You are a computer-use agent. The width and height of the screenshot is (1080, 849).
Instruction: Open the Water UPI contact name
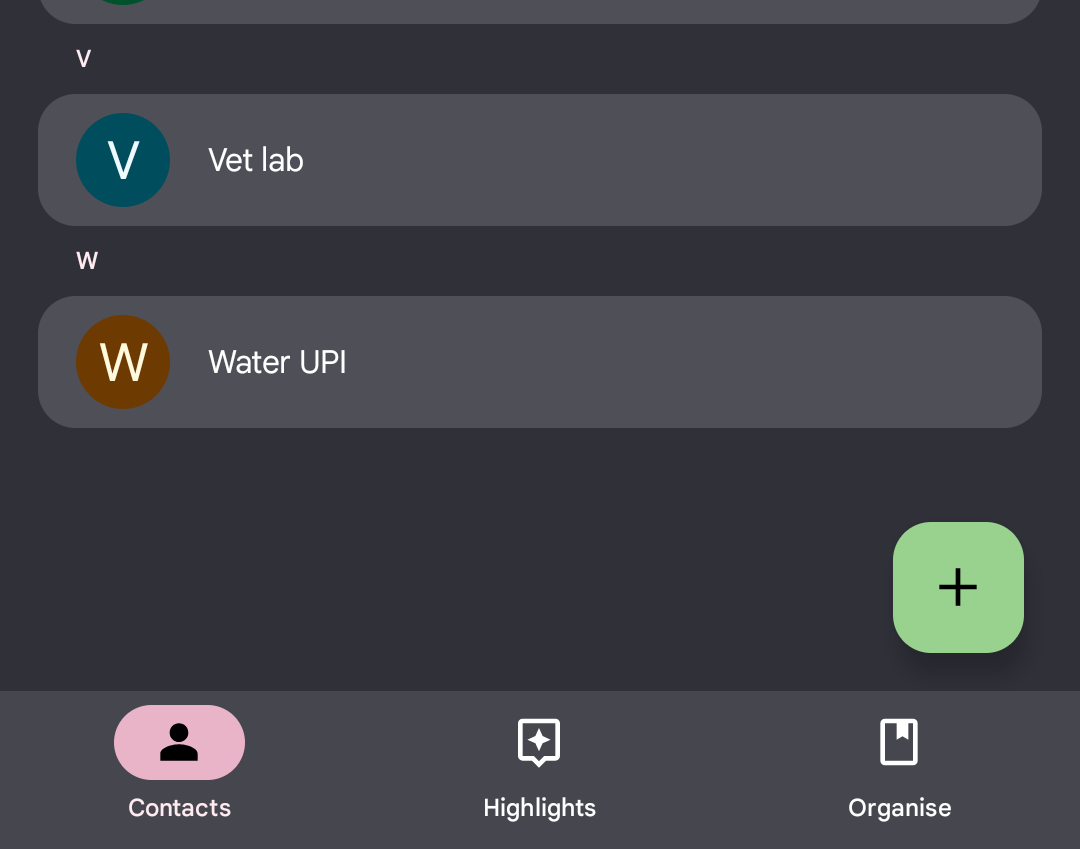point(277,362)
